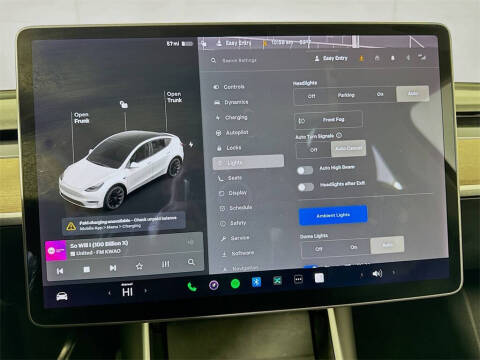This screenshot has width=480, height=360.
Task: Stop the media playback
Action: tap(87, 269)
